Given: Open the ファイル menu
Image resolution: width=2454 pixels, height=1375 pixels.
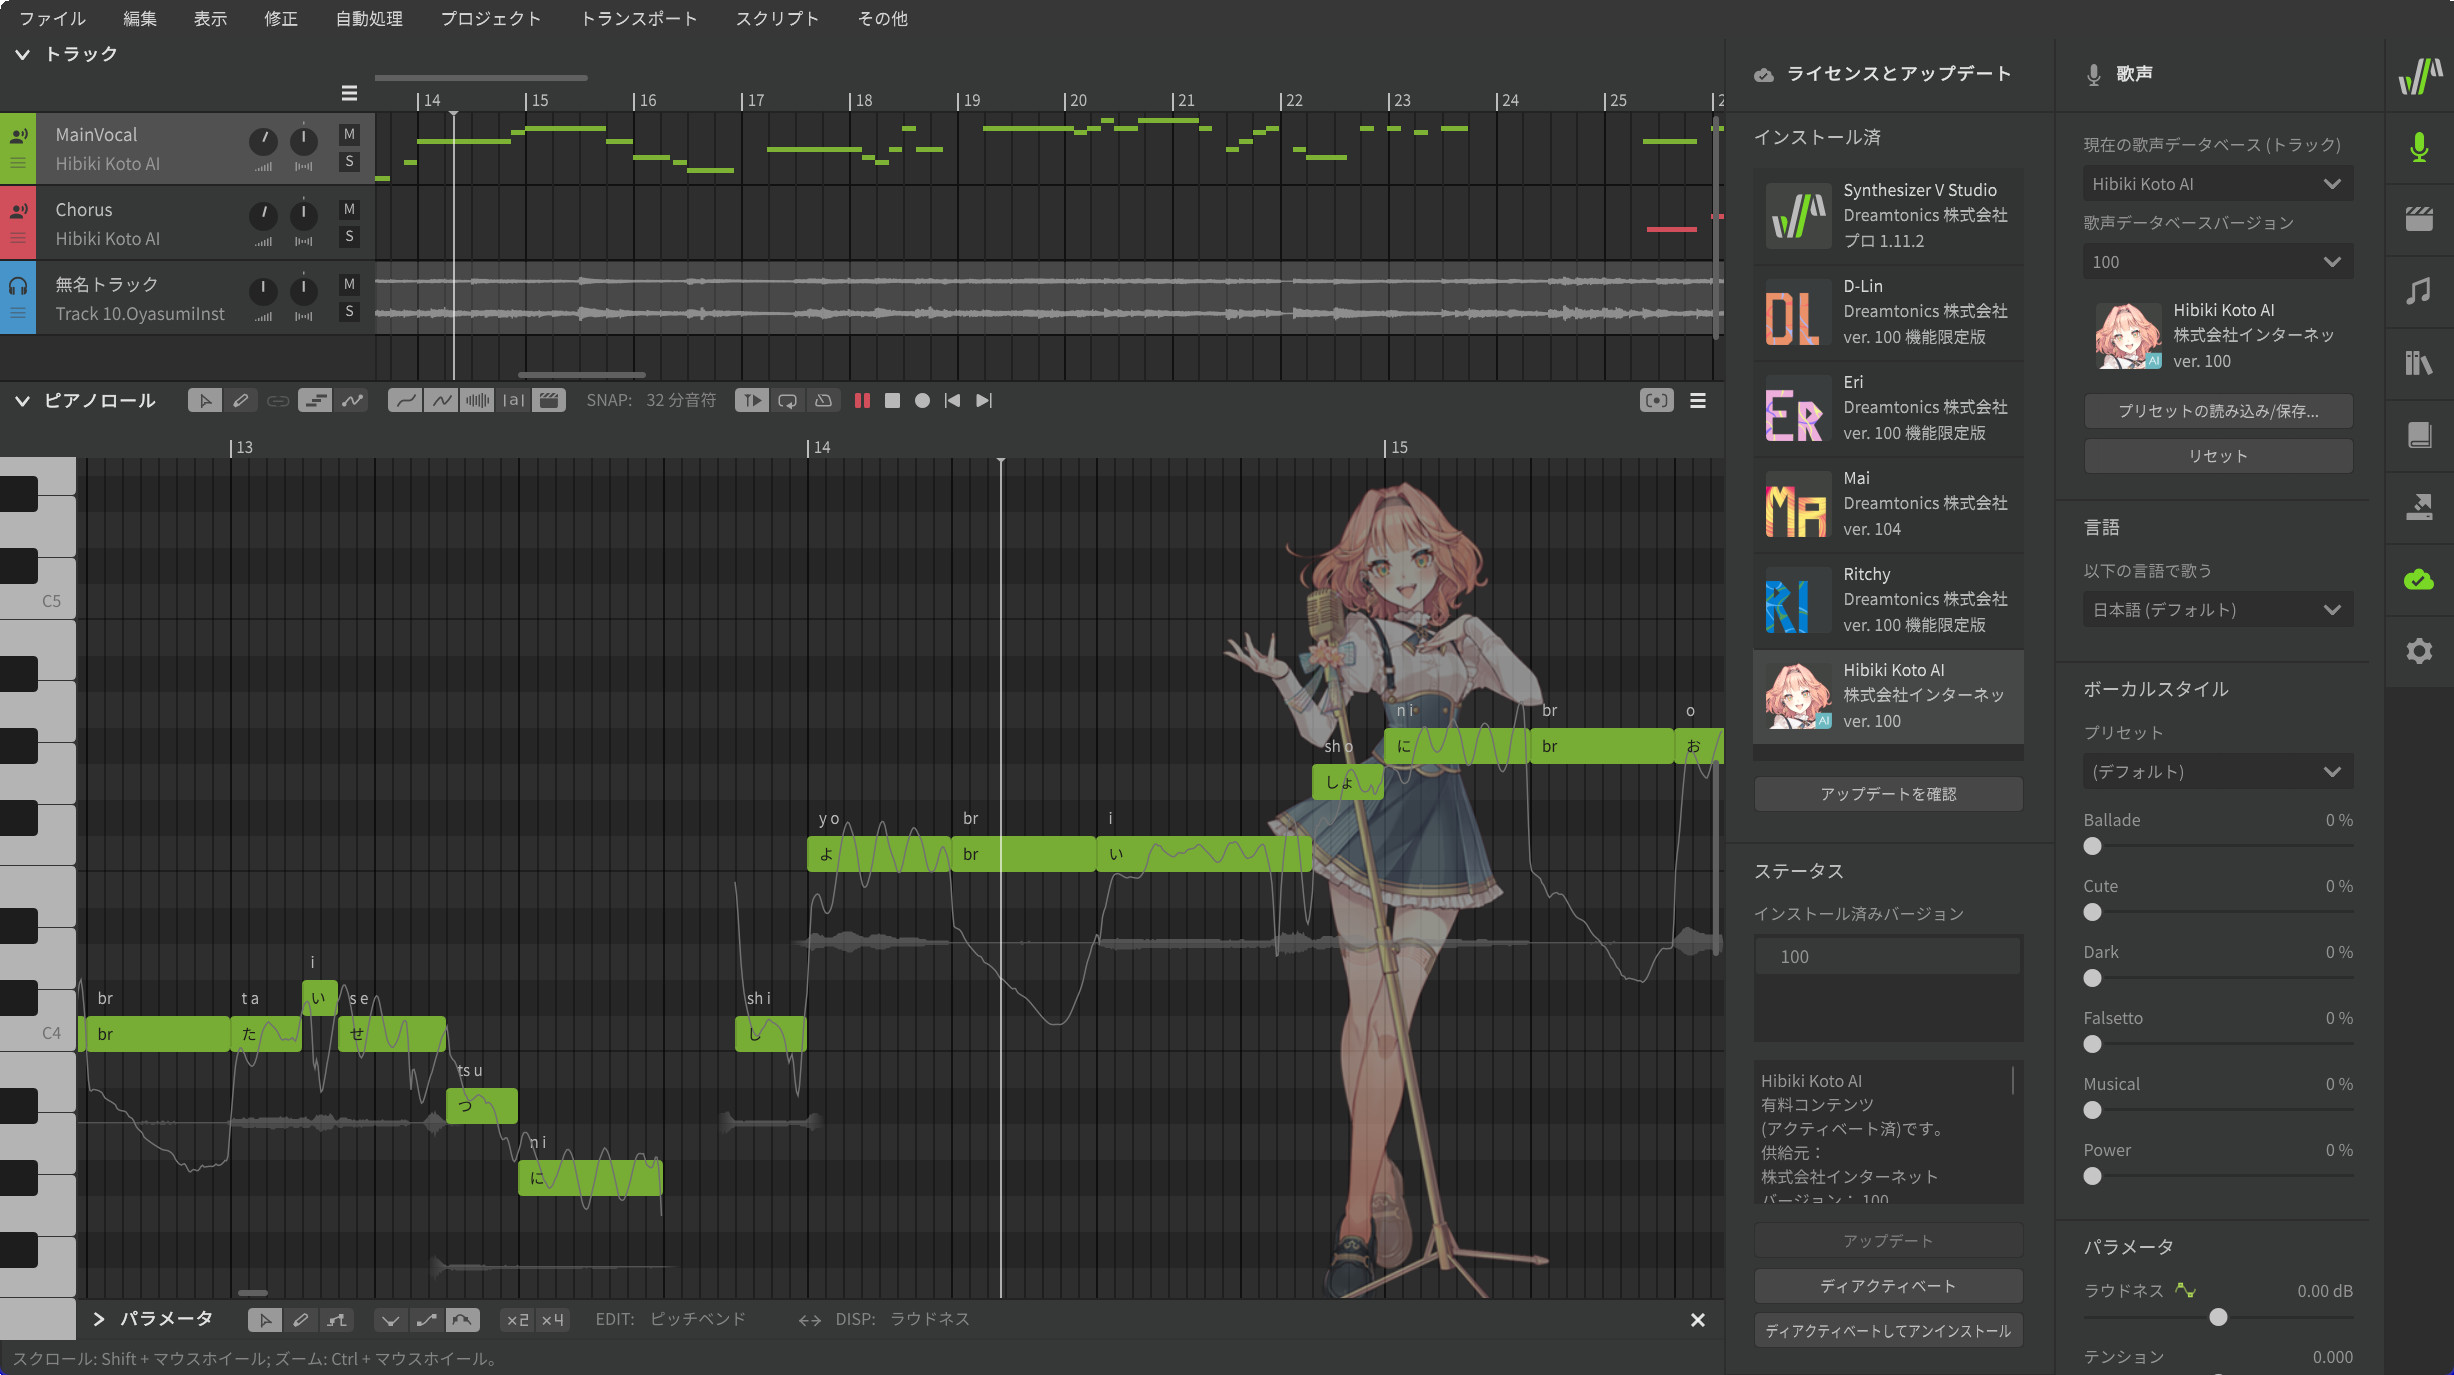Looking at the screenshot, I should click(53, 18).
